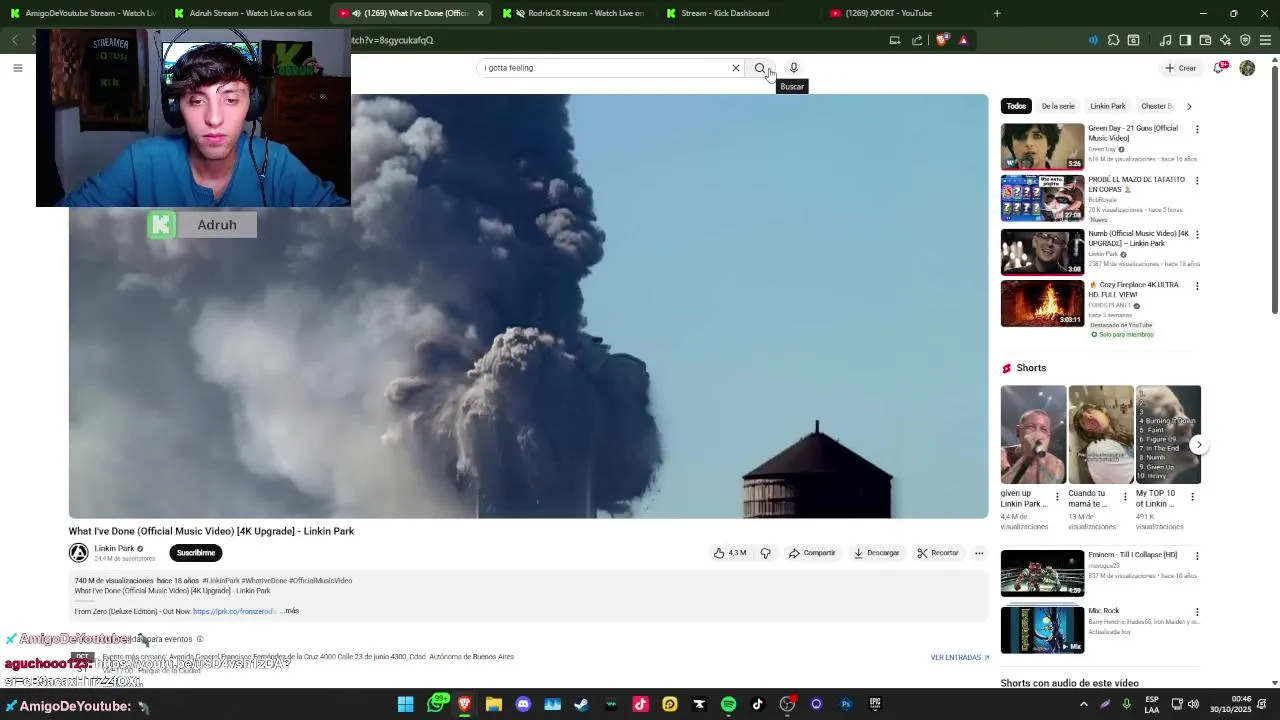The image size is (1280, 720).
Task: Switch to AmigoDeYoutube Stream tab
Action: [83, 13]
